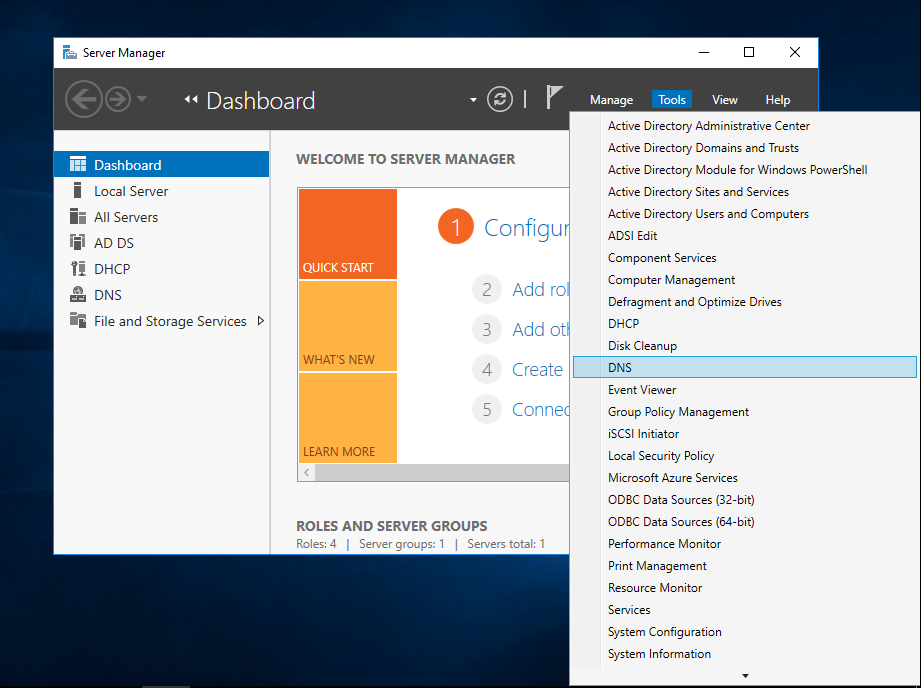Open DHCP in the Tools menu
The height and width of the screenshot is (688, 921).
coord(744,324)
